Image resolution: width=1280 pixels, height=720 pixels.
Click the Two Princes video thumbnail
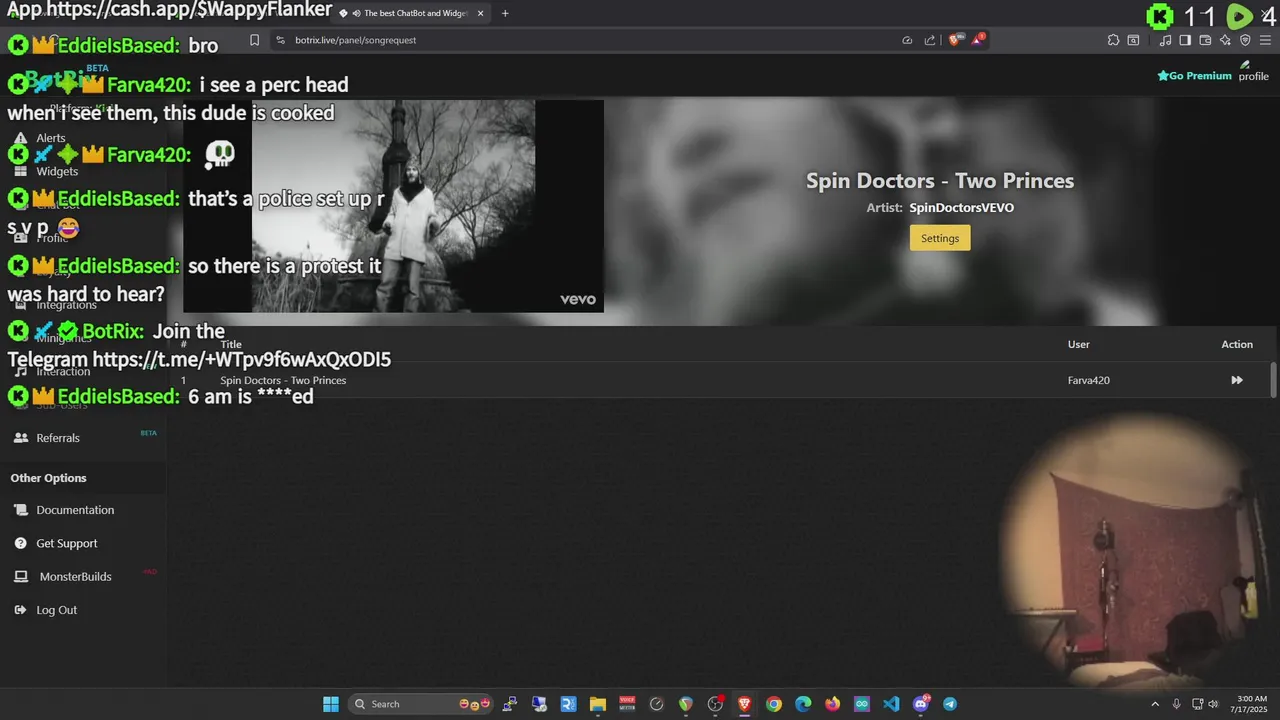pos(393,206)
